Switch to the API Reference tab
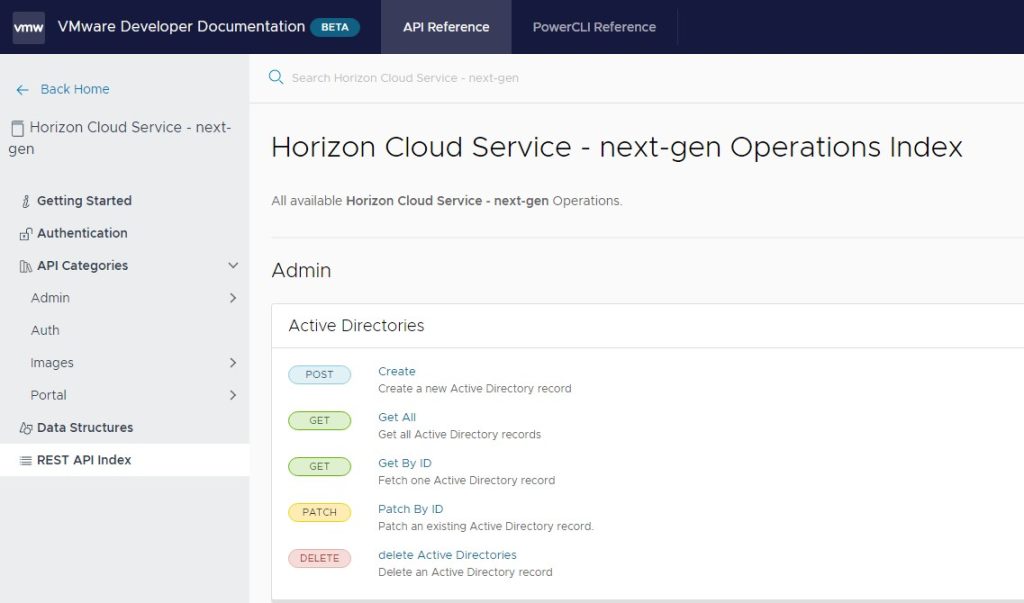This screenshot has width=1024, height=603. [x=446, y=27]
